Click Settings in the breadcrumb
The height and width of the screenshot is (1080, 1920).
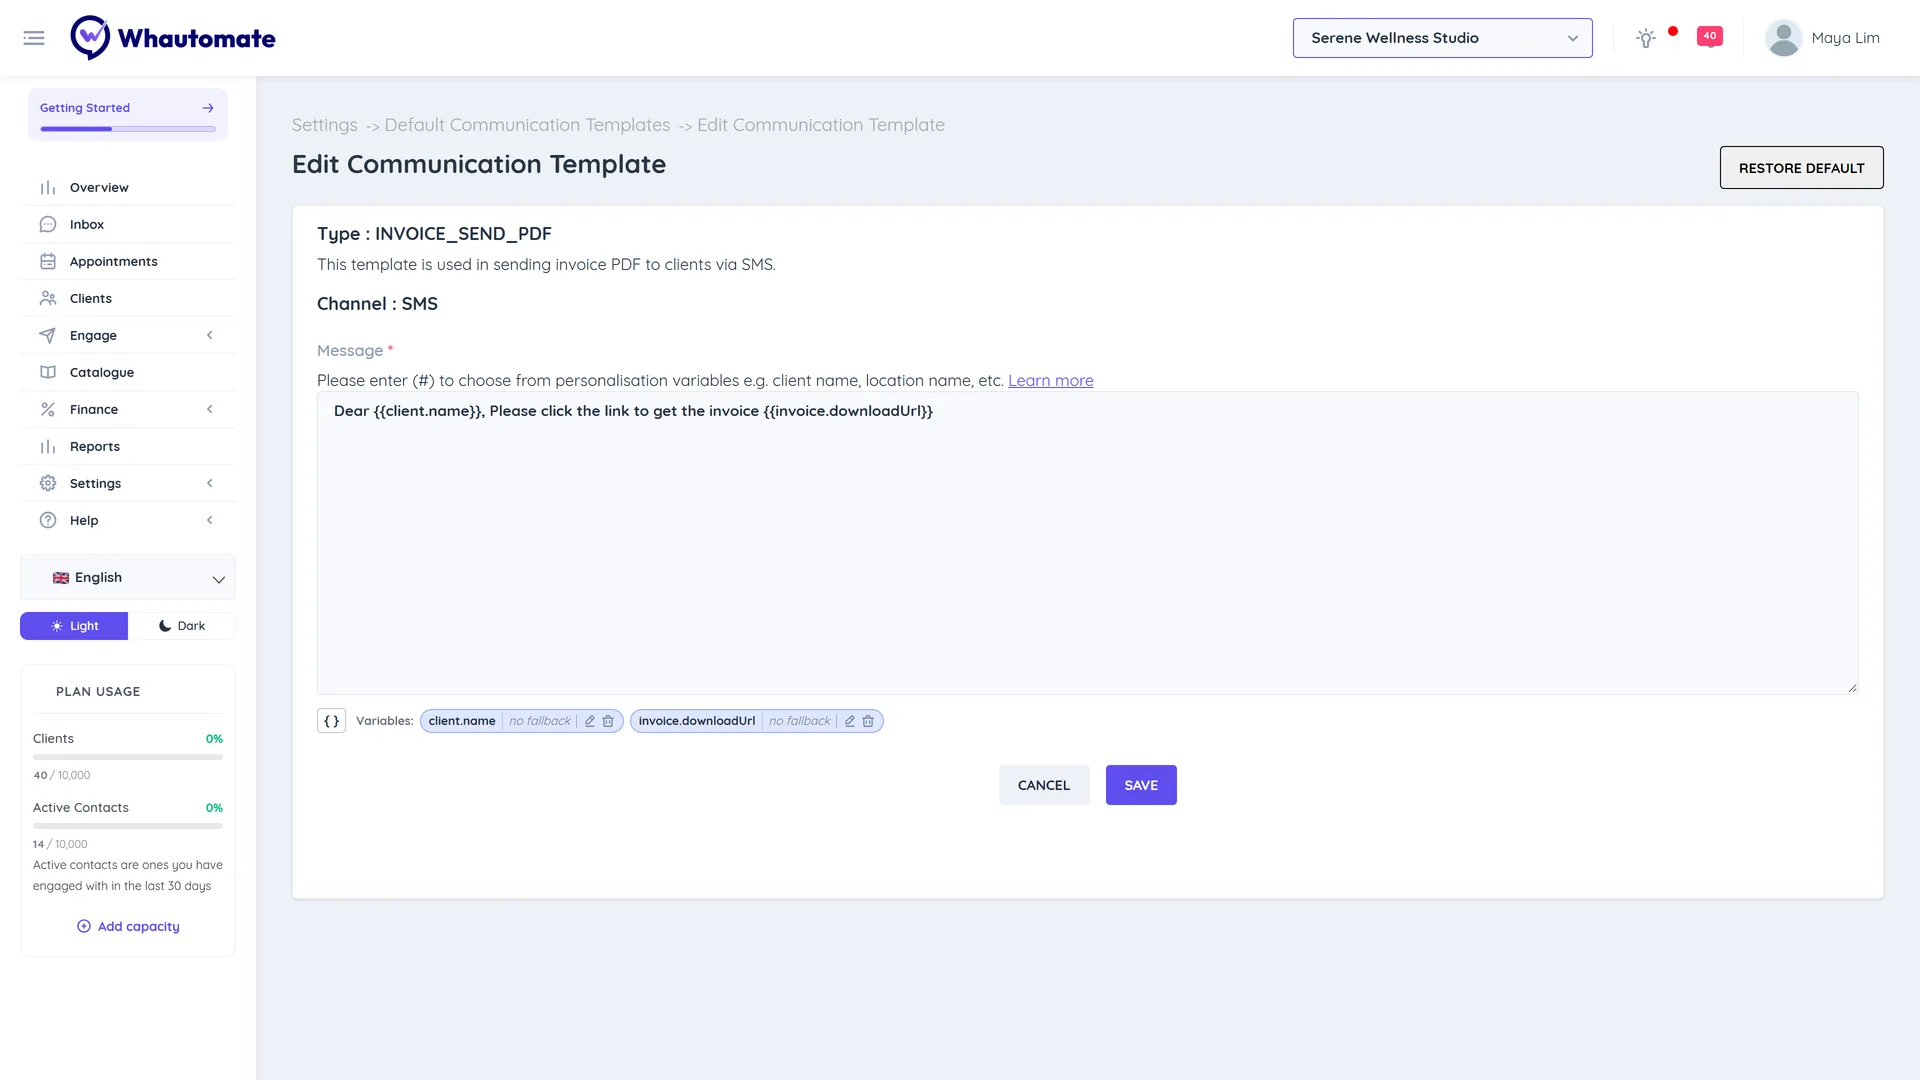(324, 125)
